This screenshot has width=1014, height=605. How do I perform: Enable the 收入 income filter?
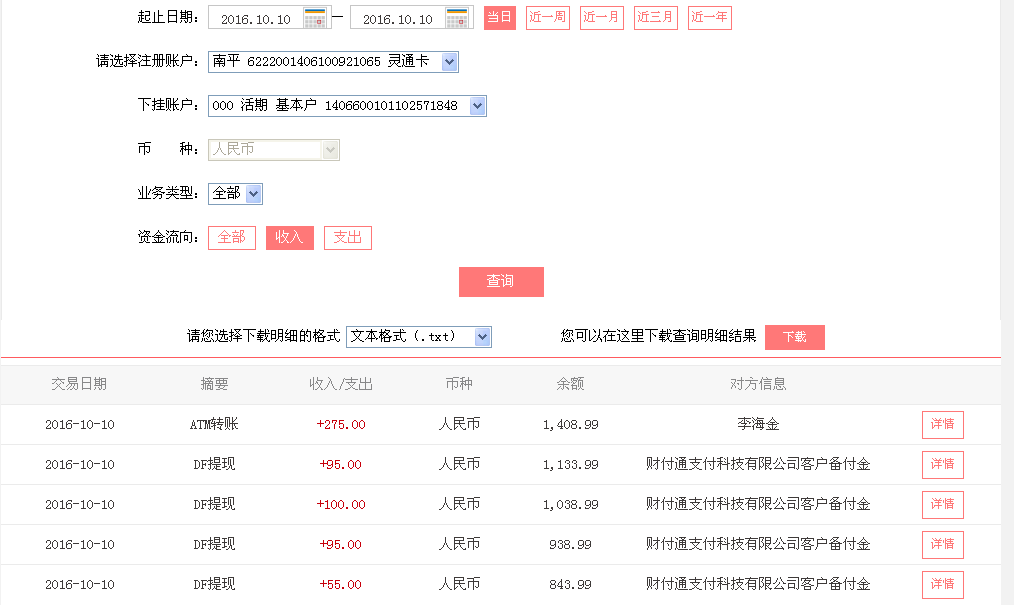point(289,237)
